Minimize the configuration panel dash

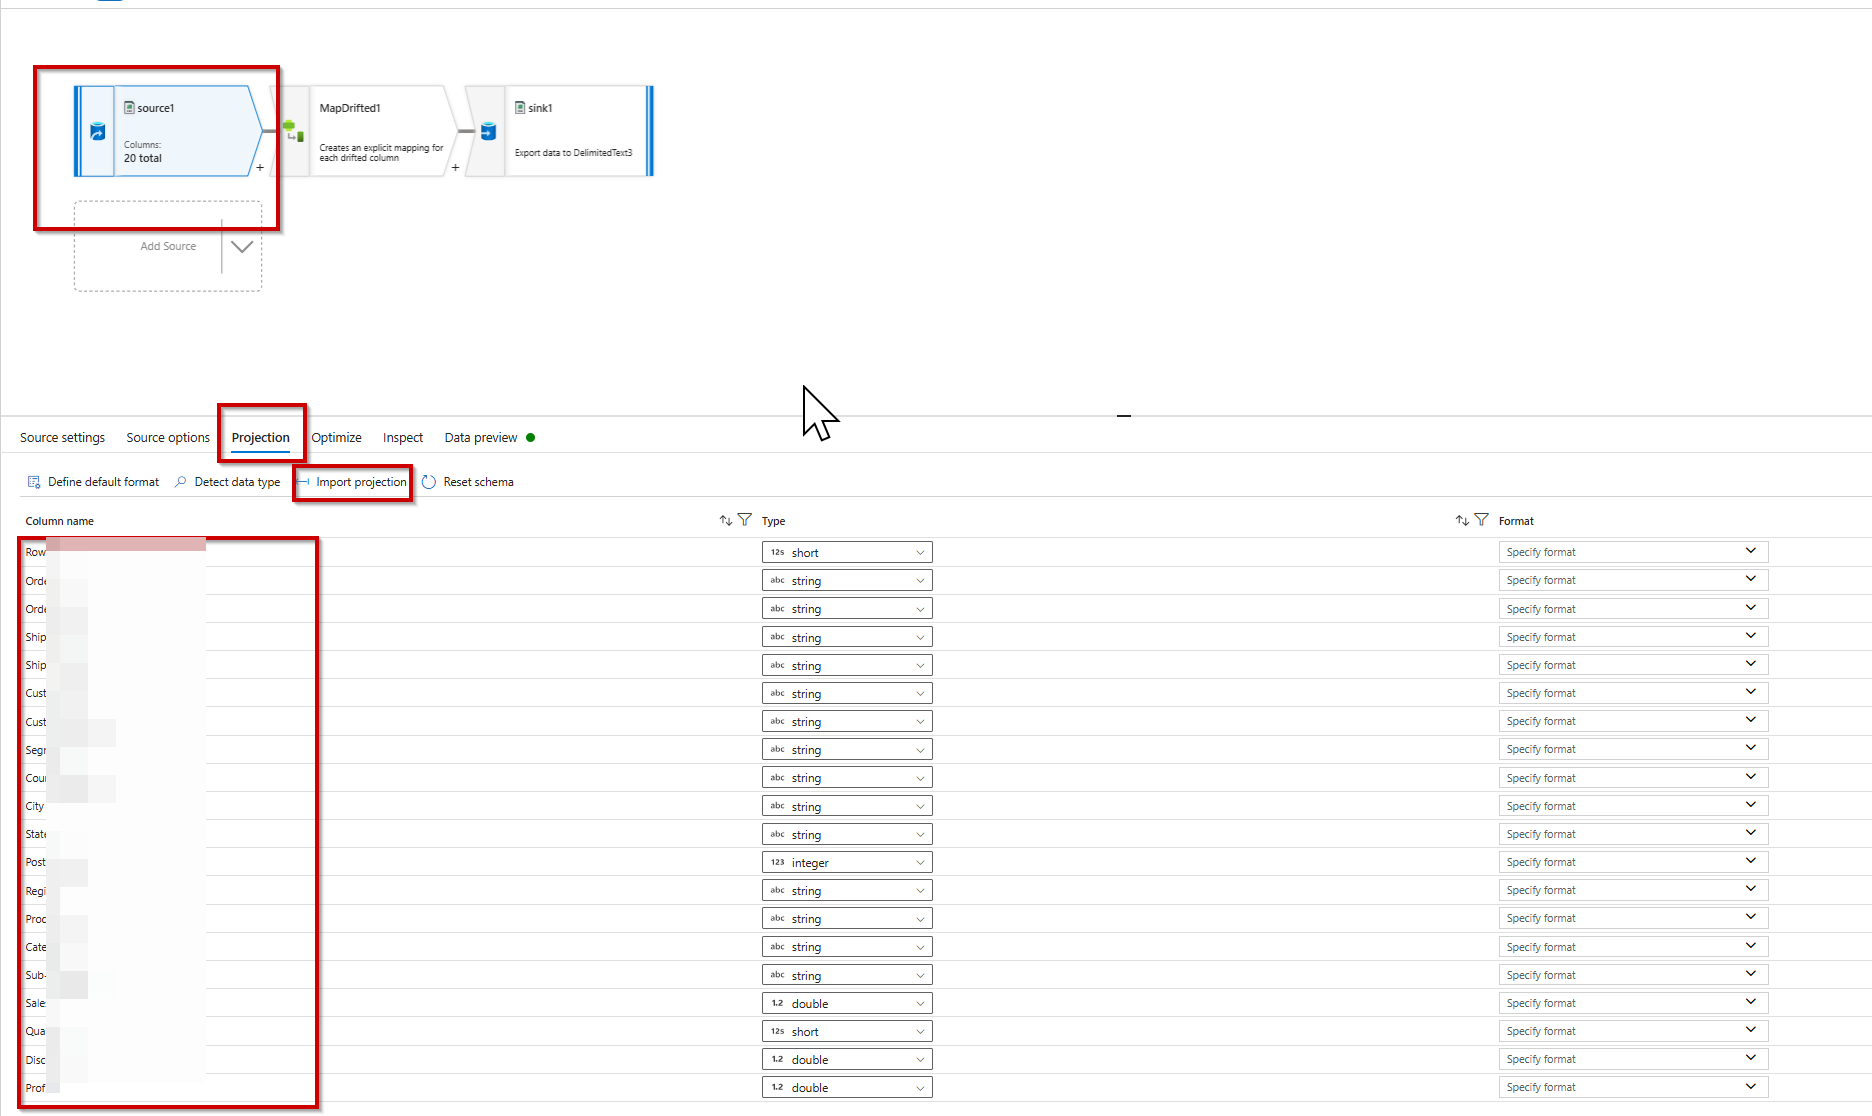[1124, 415]
